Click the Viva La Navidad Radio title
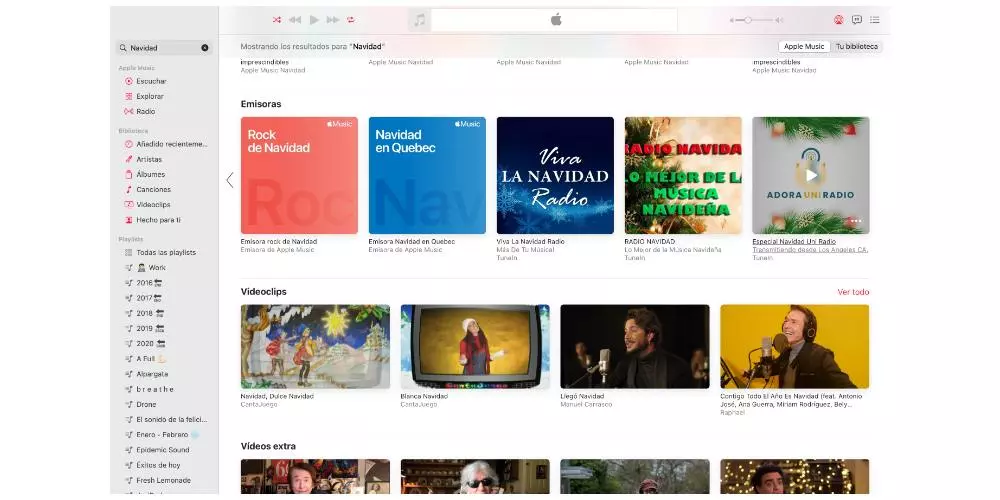The image size is (1000, 500). 531,242
